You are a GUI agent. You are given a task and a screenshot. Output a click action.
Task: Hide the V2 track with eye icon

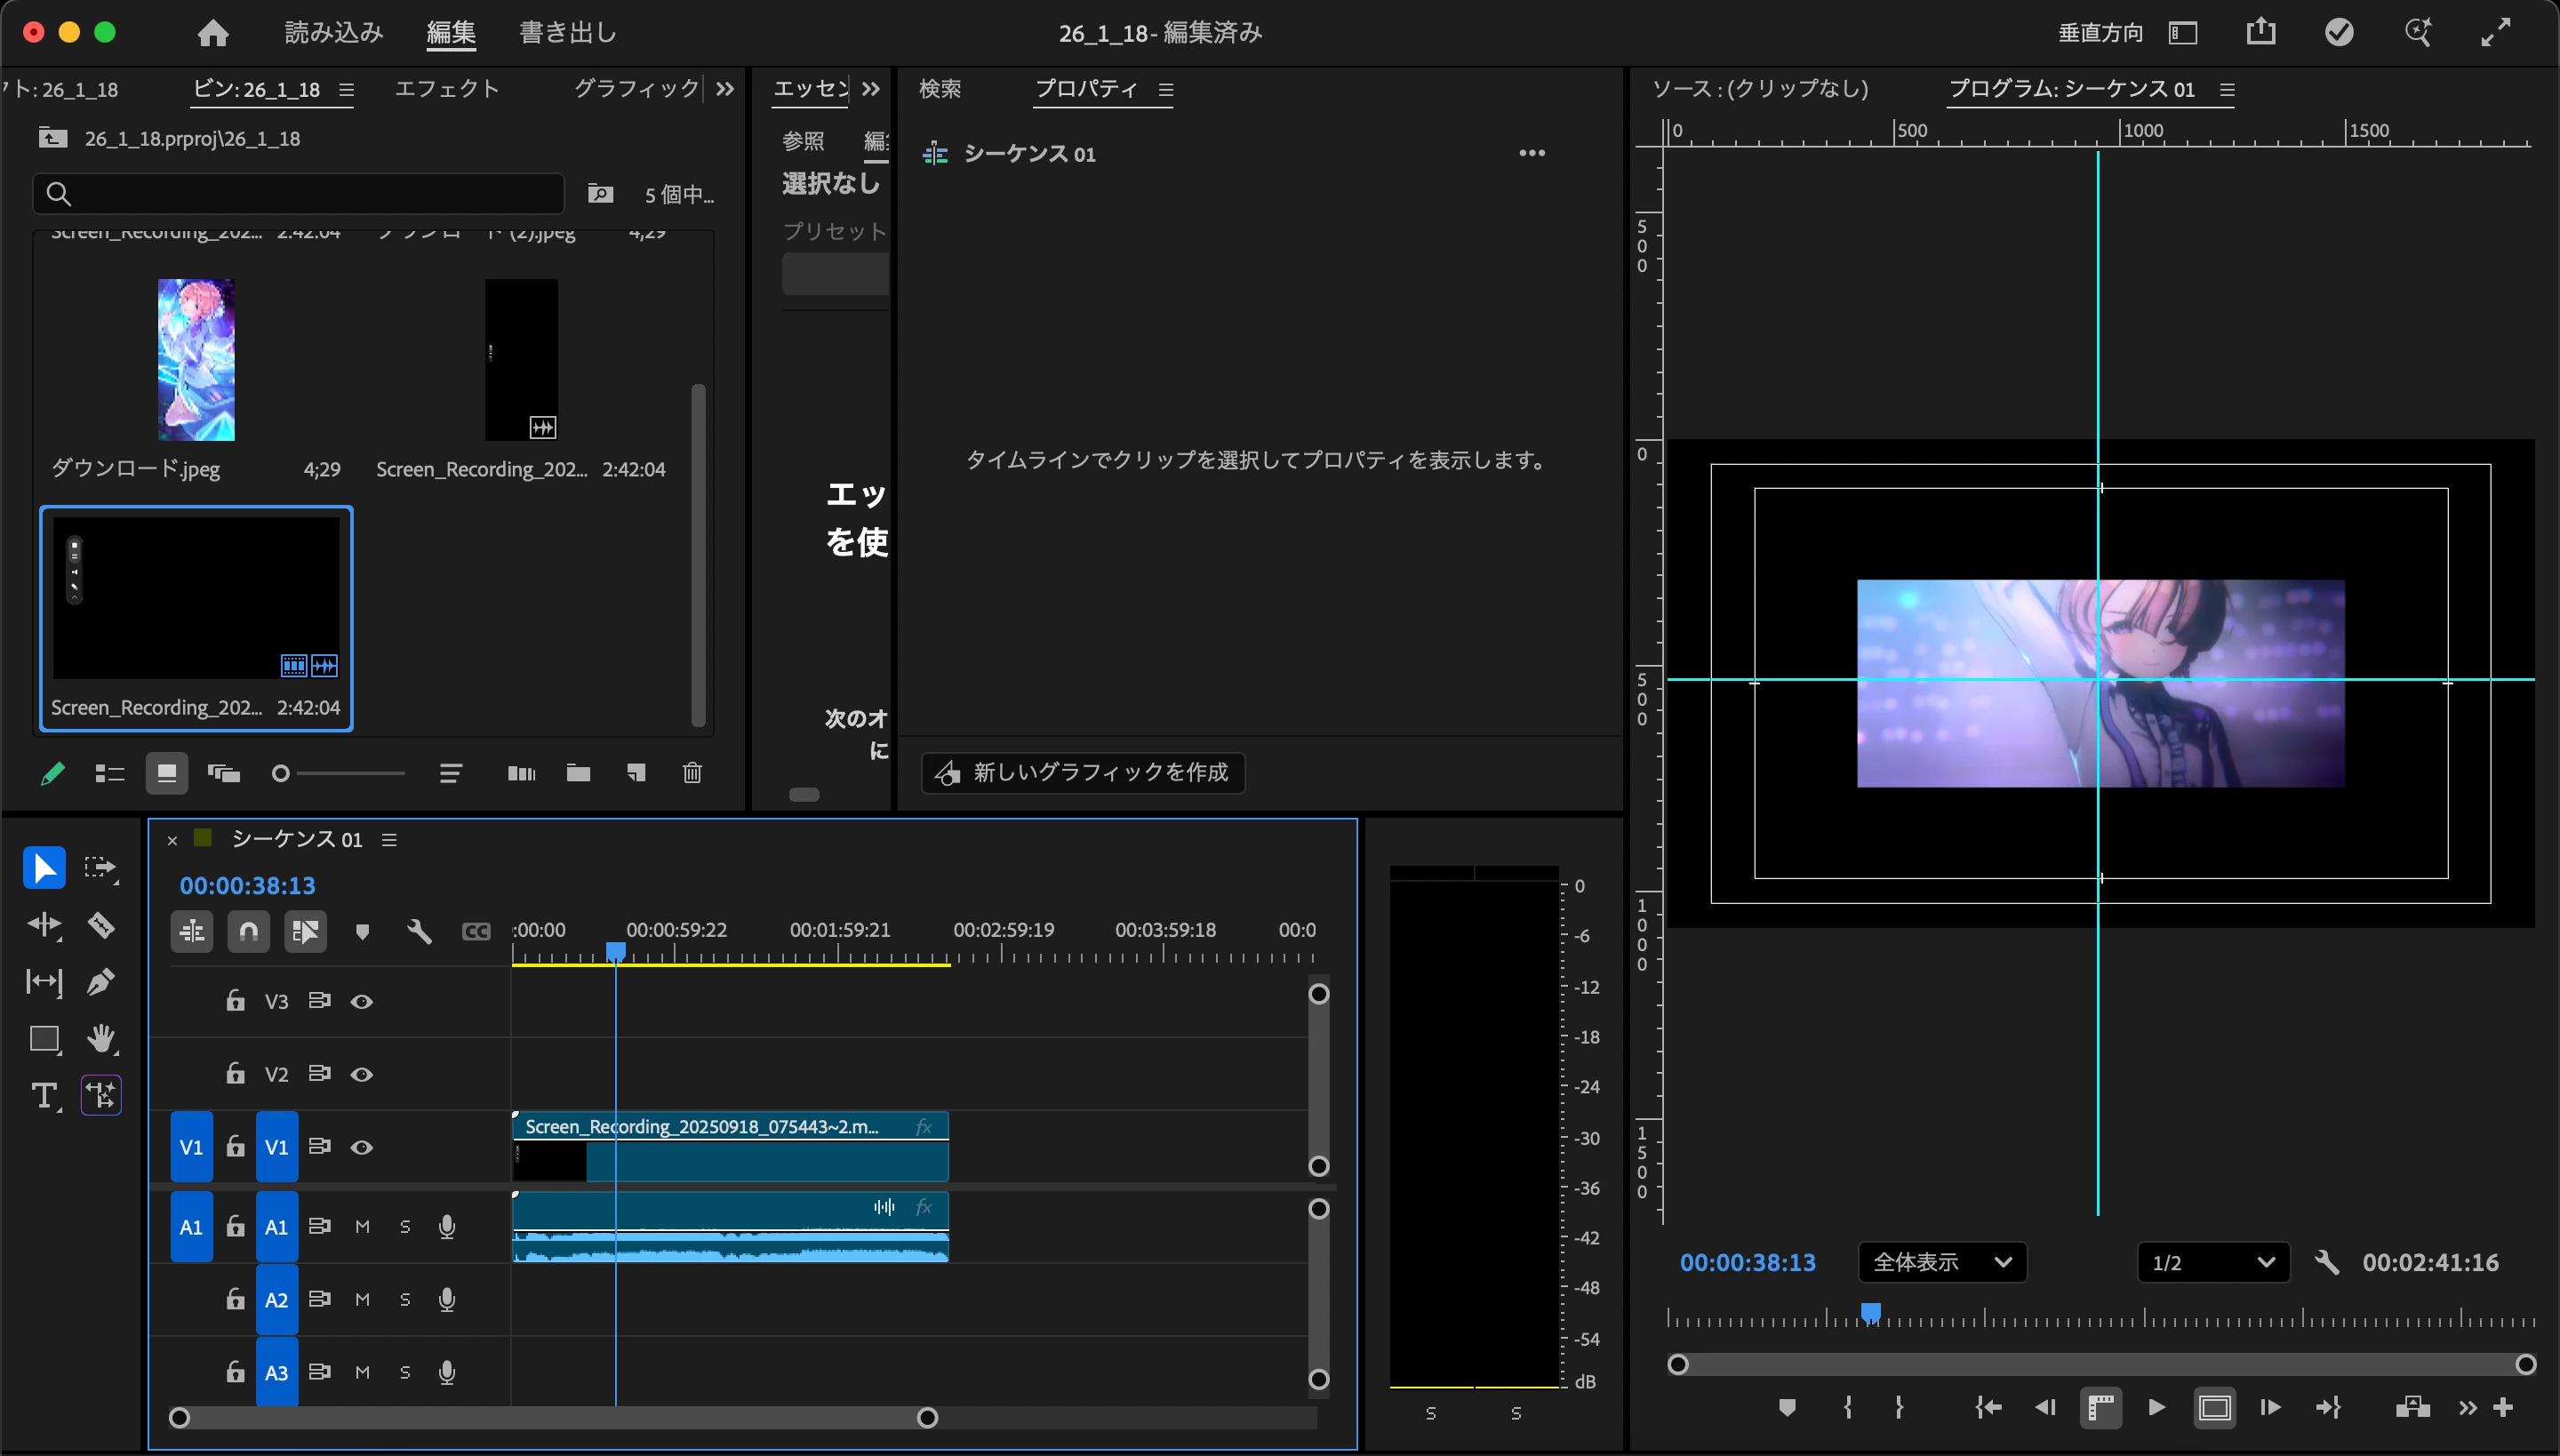pos(362,1074)
